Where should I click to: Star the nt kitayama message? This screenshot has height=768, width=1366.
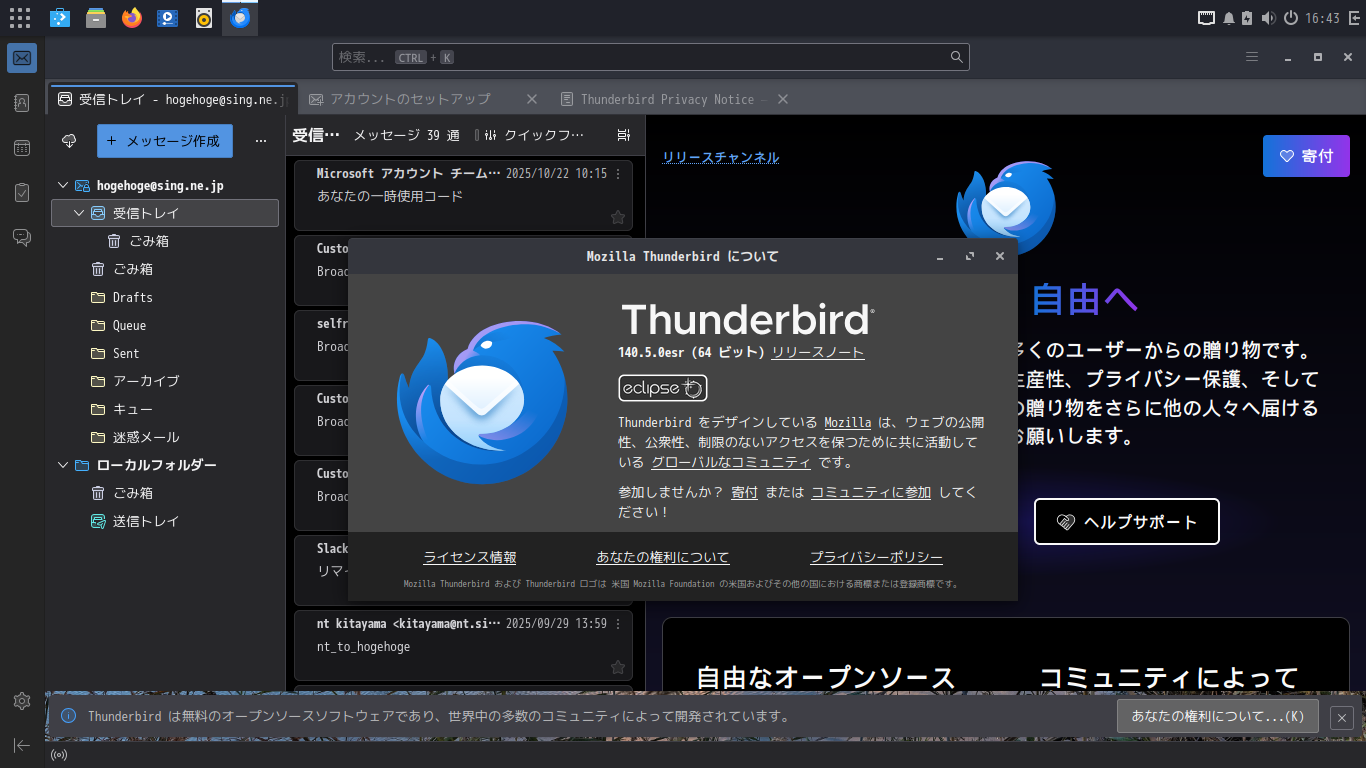click(618, 667)
